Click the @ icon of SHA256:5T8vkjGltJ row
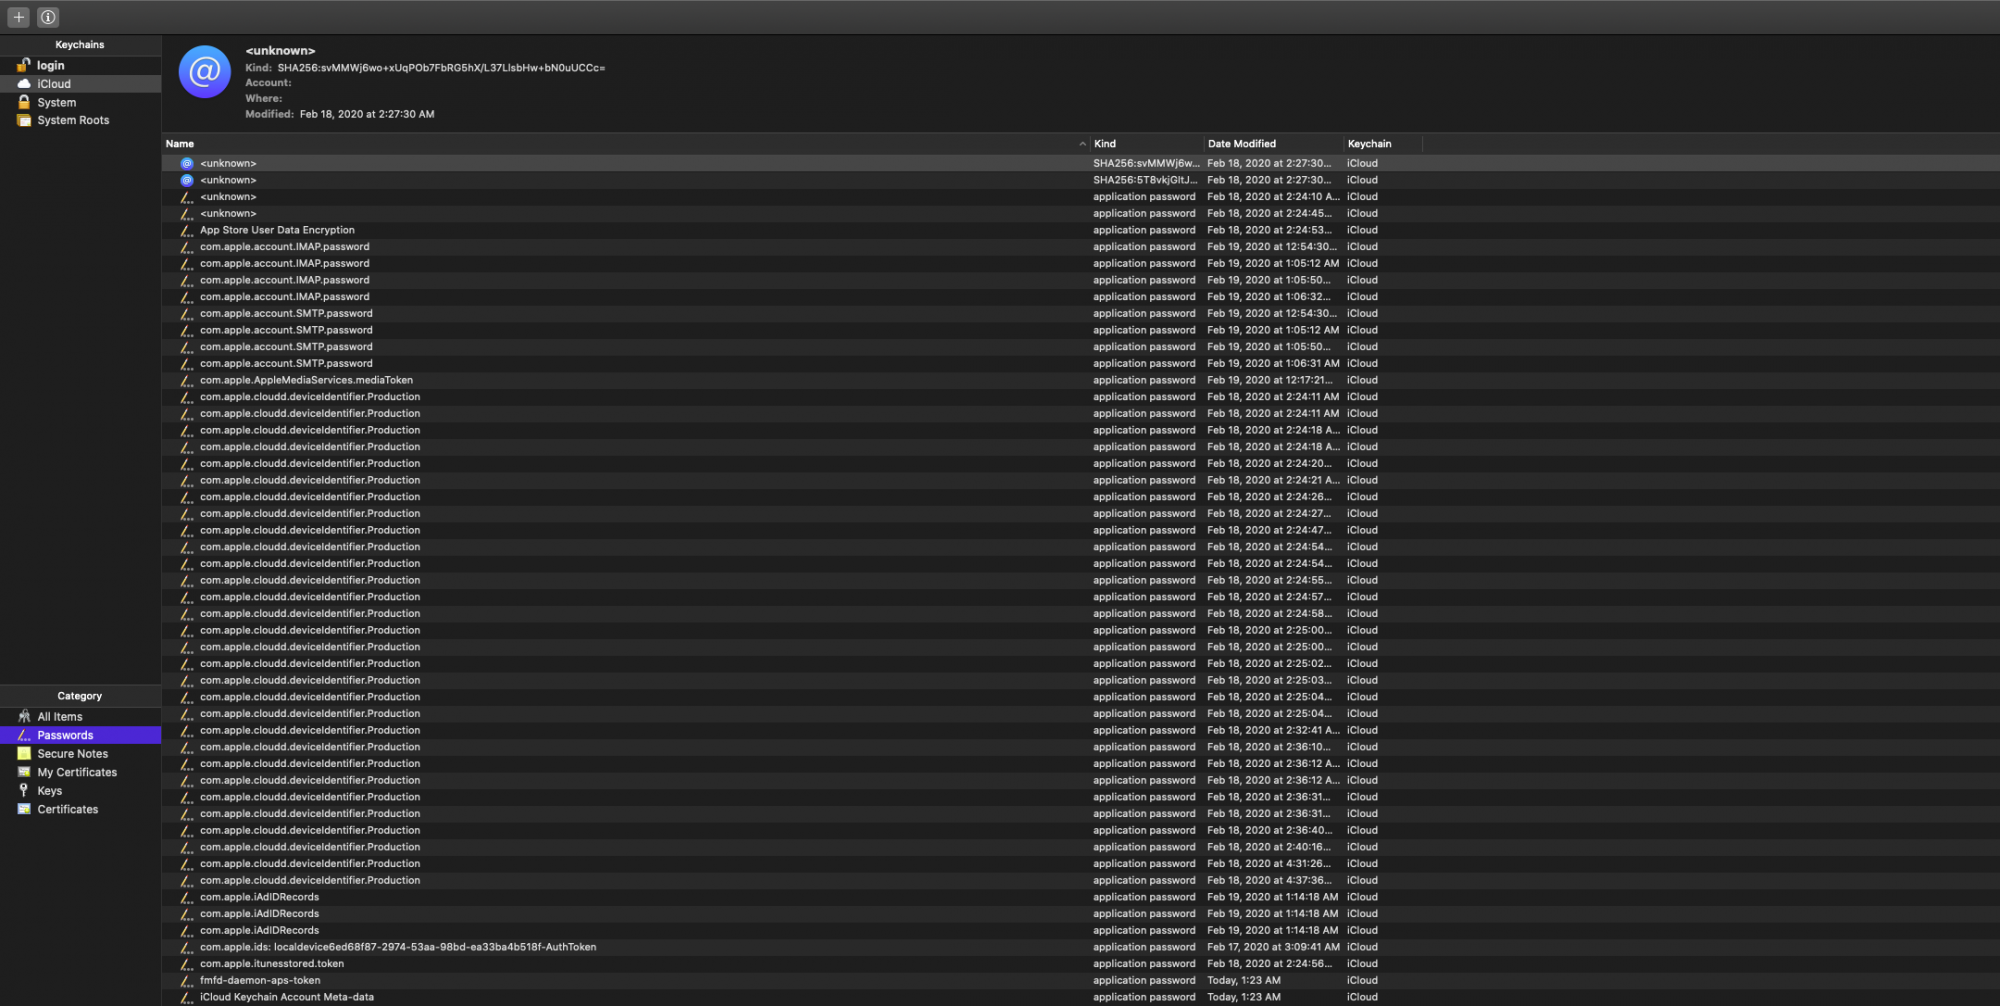The image size is (2000, 1006). (x=187, y=180)
